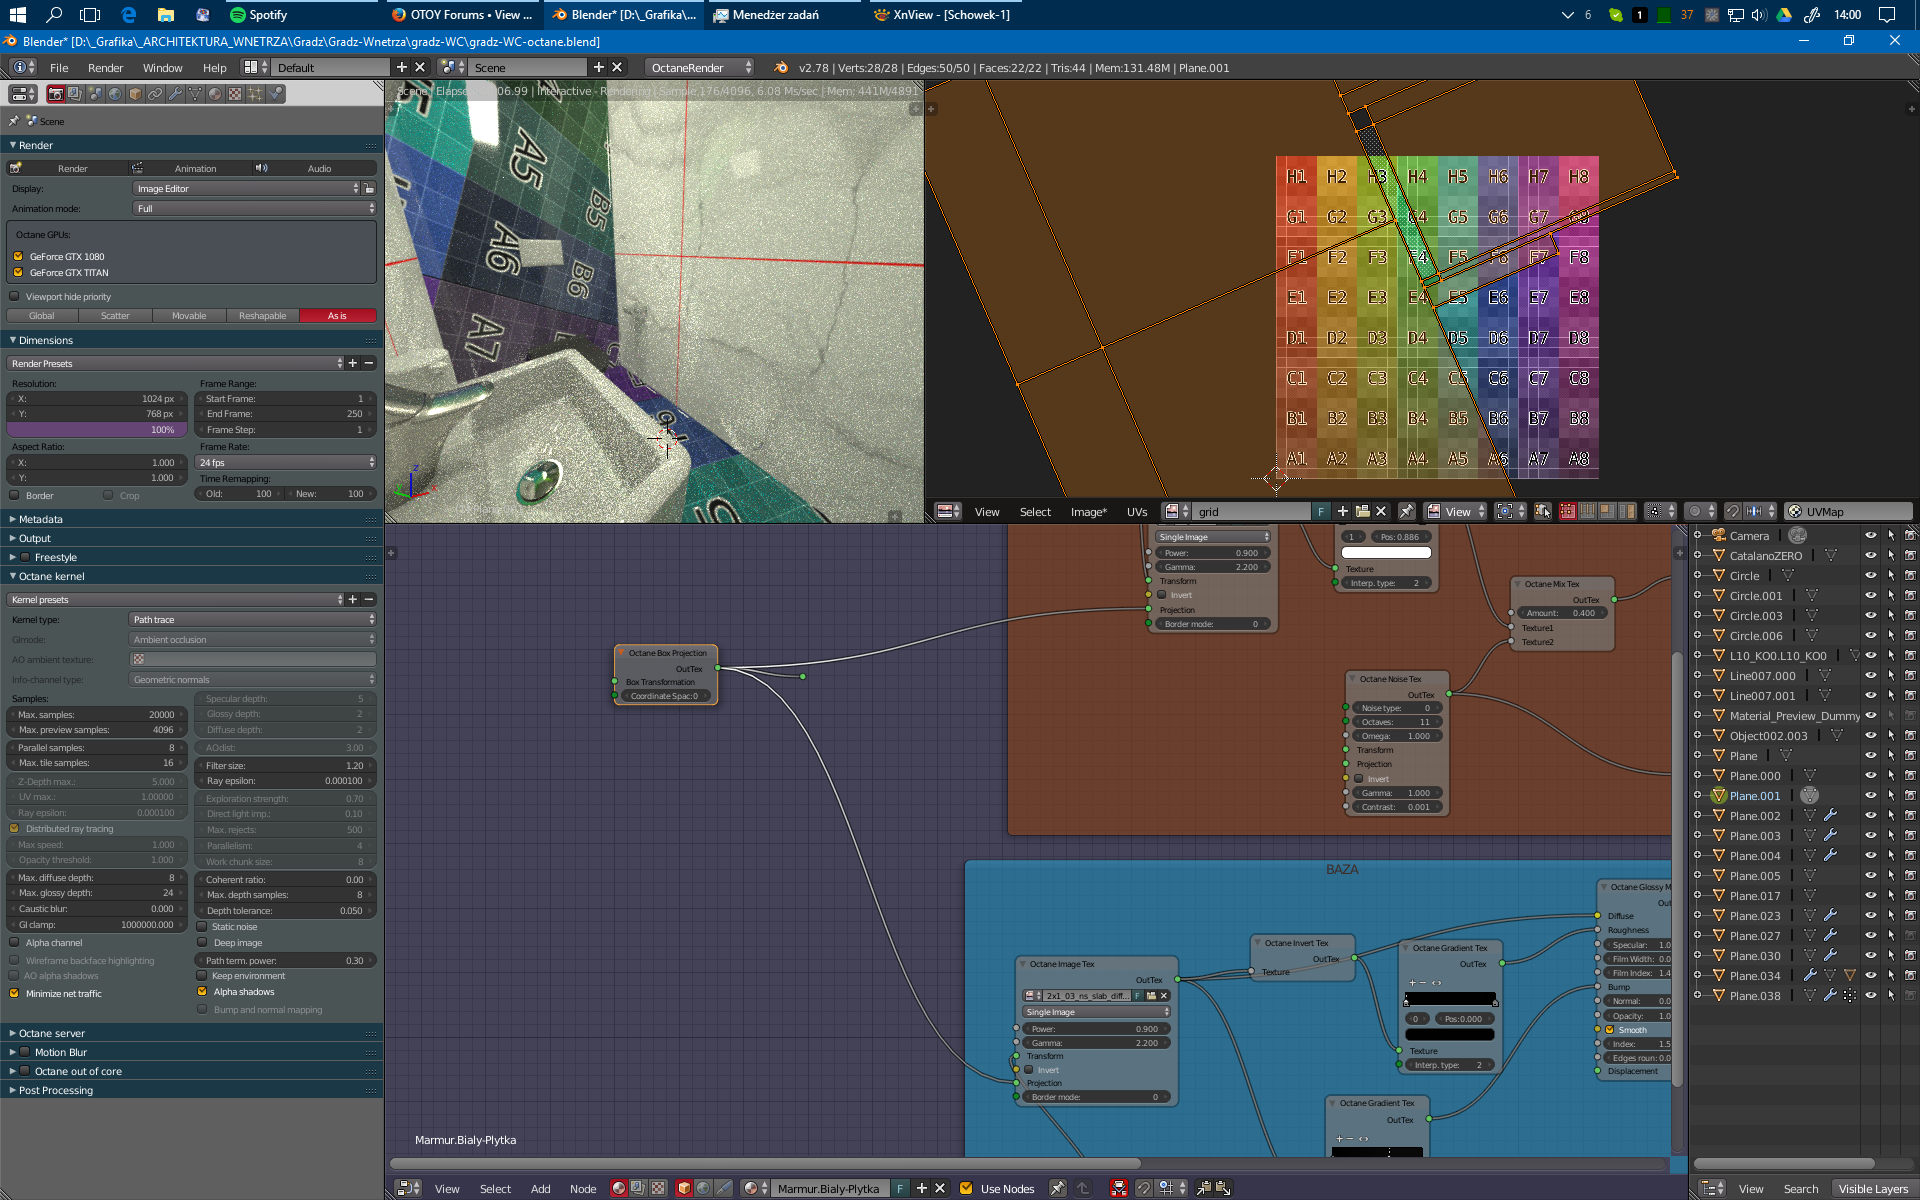Select the Texture properties tab
The image size is (1920, 1200).
[x=235, y=94]
